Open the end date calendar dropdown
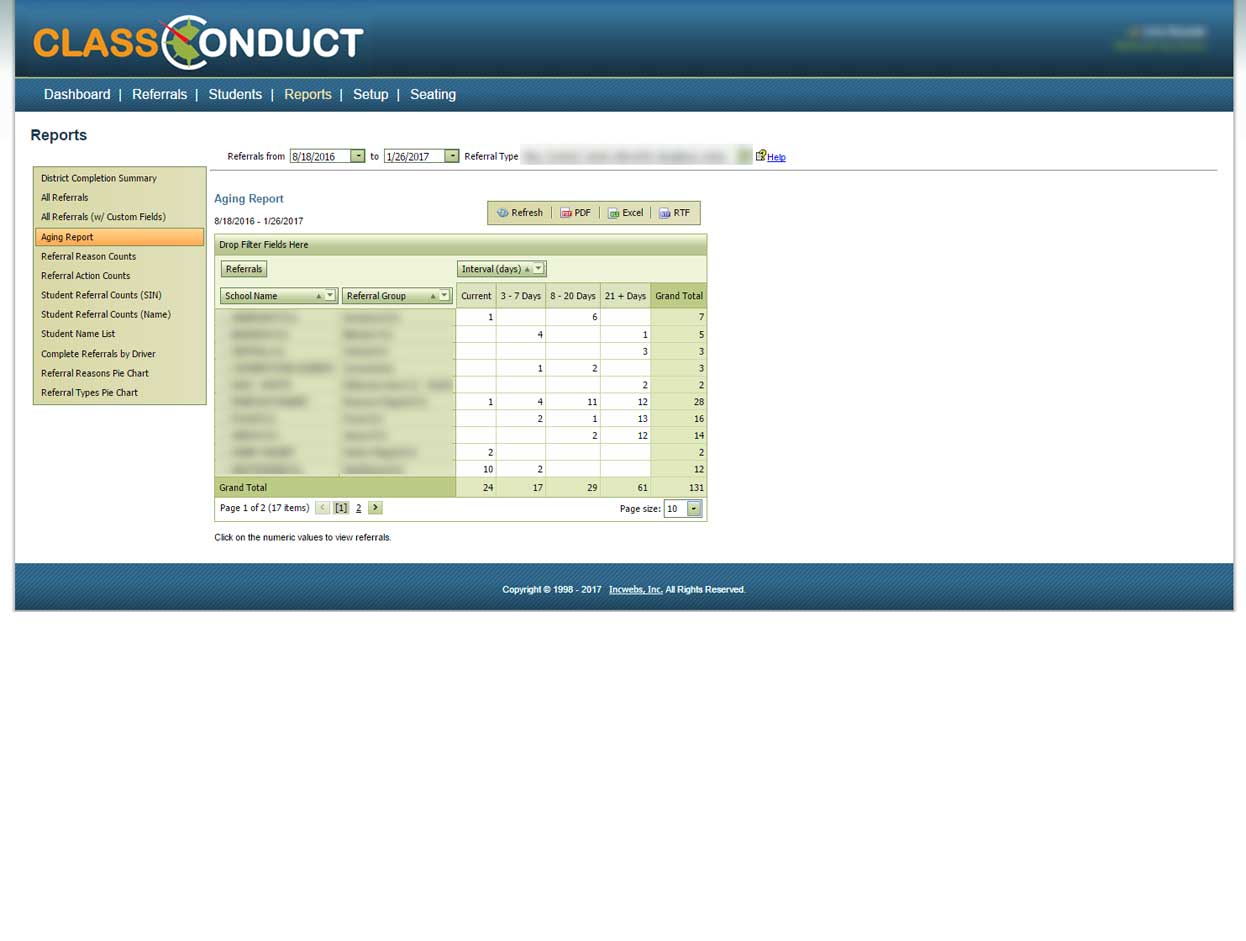 coord(452,156)
